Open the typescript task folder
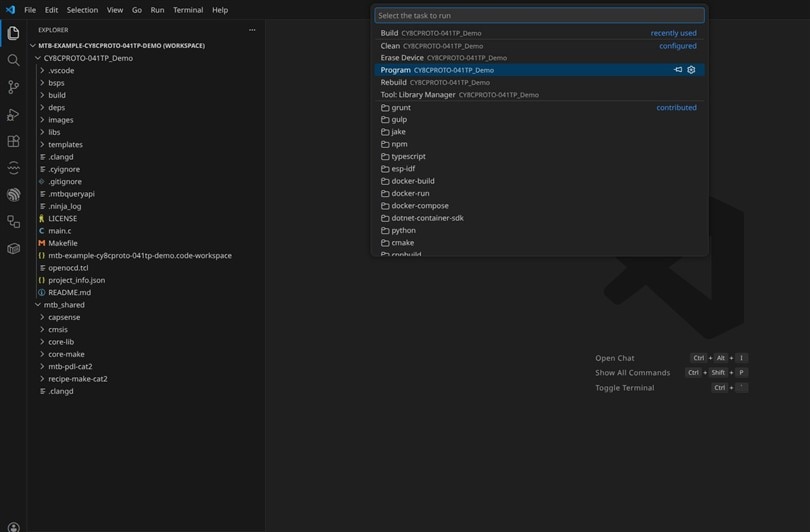Screen dimensions: 810x532 point(539,157)
